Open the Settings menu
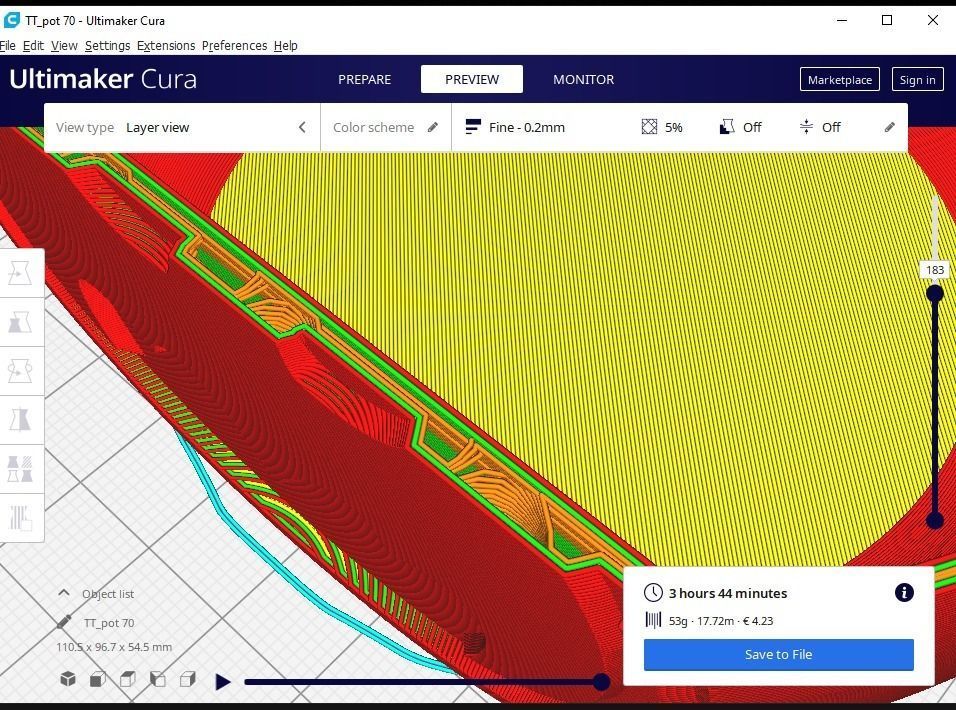 click(107, 46)
